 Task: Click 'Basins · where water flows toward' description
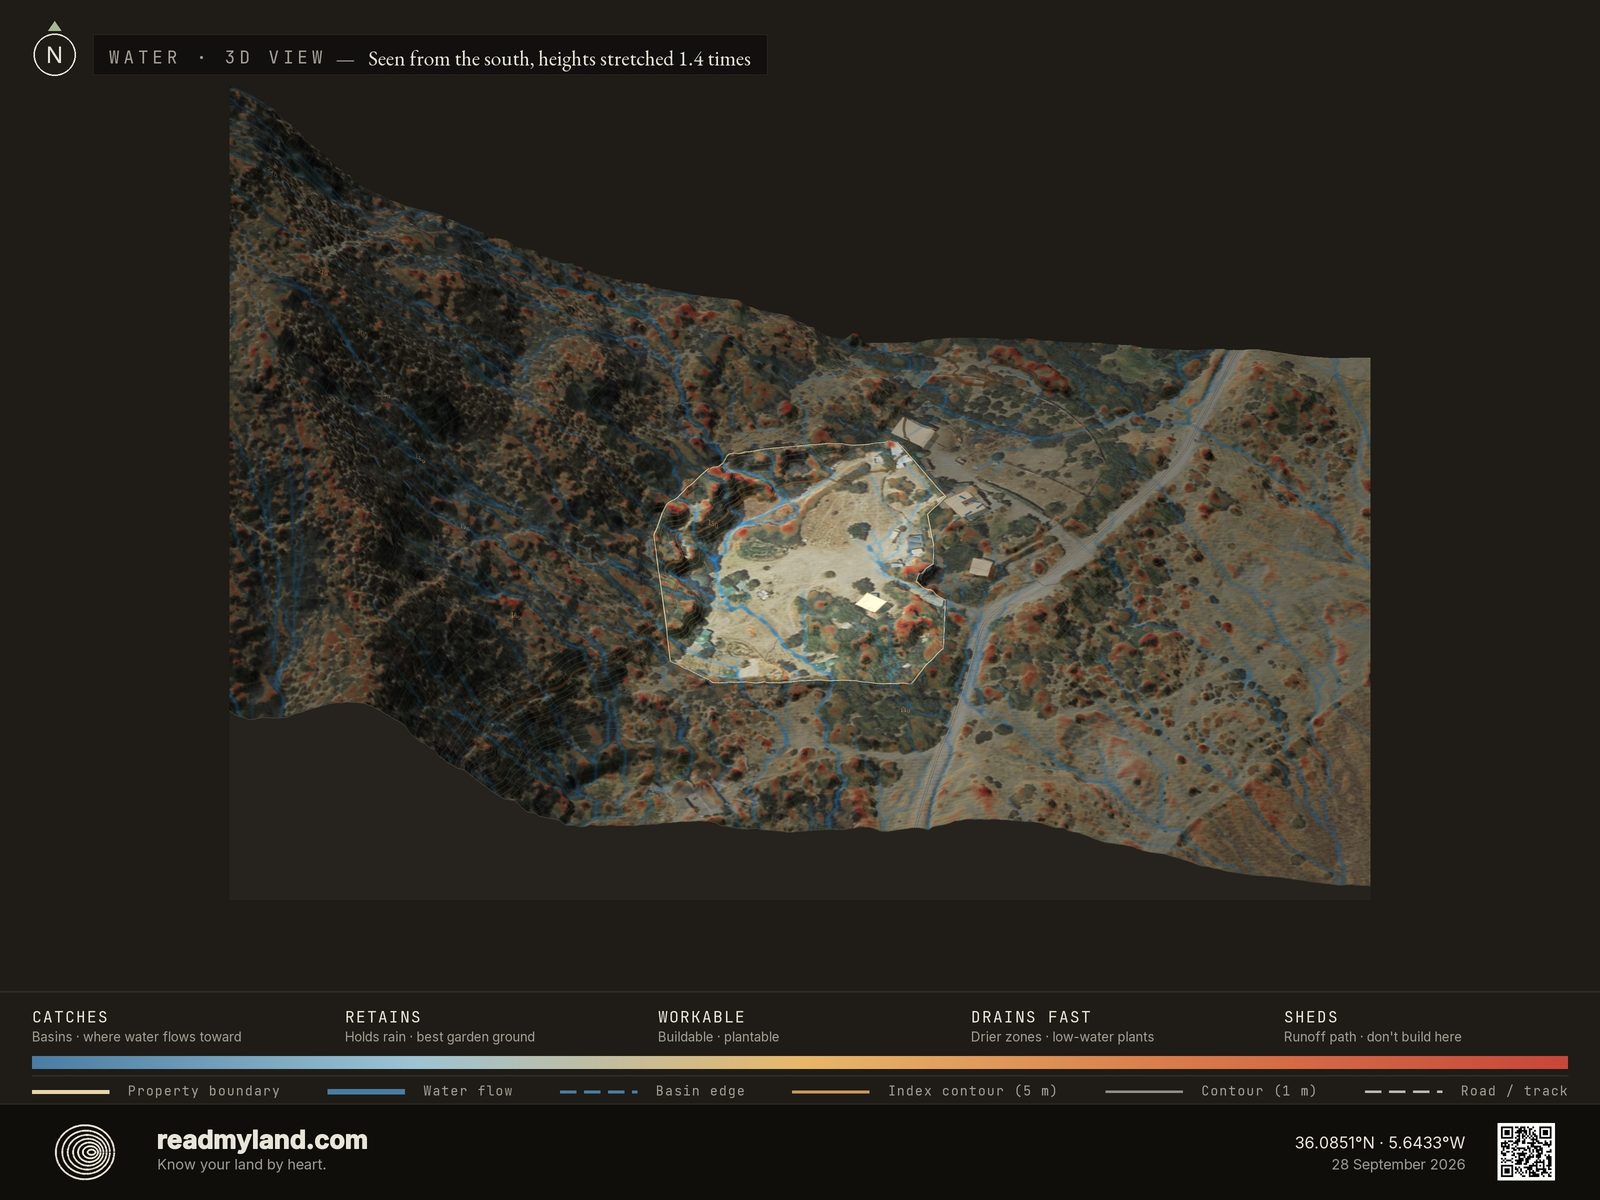pos(137,1037)
